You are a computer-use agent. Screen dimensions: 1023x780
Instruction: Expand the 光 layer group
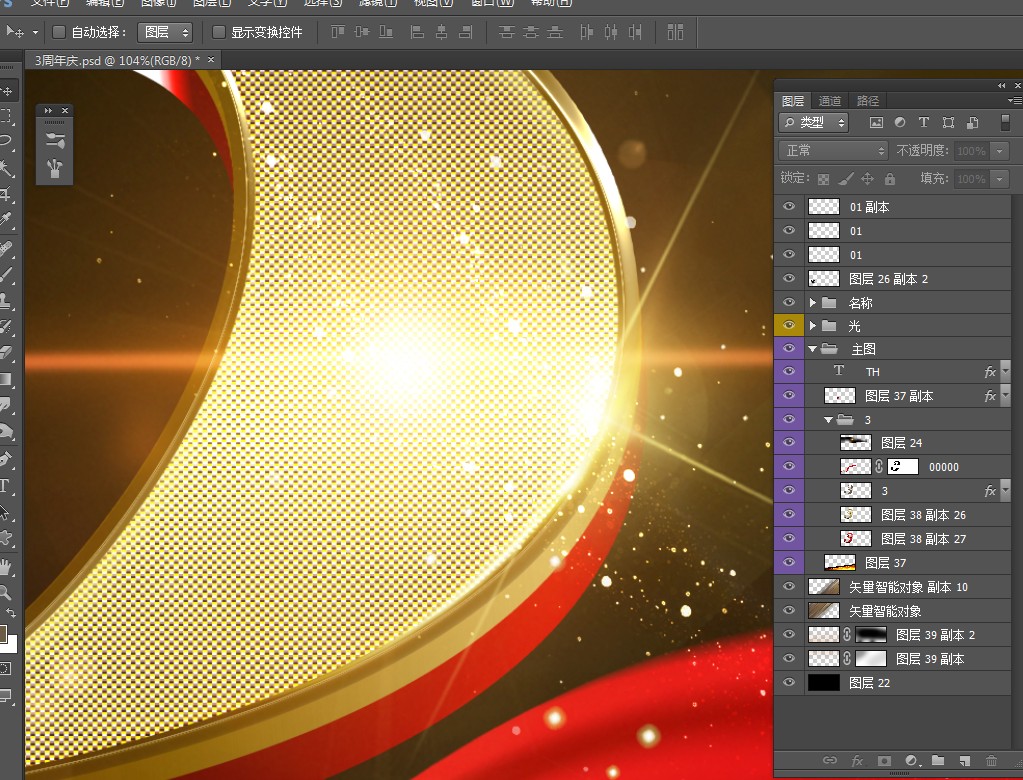813,325
